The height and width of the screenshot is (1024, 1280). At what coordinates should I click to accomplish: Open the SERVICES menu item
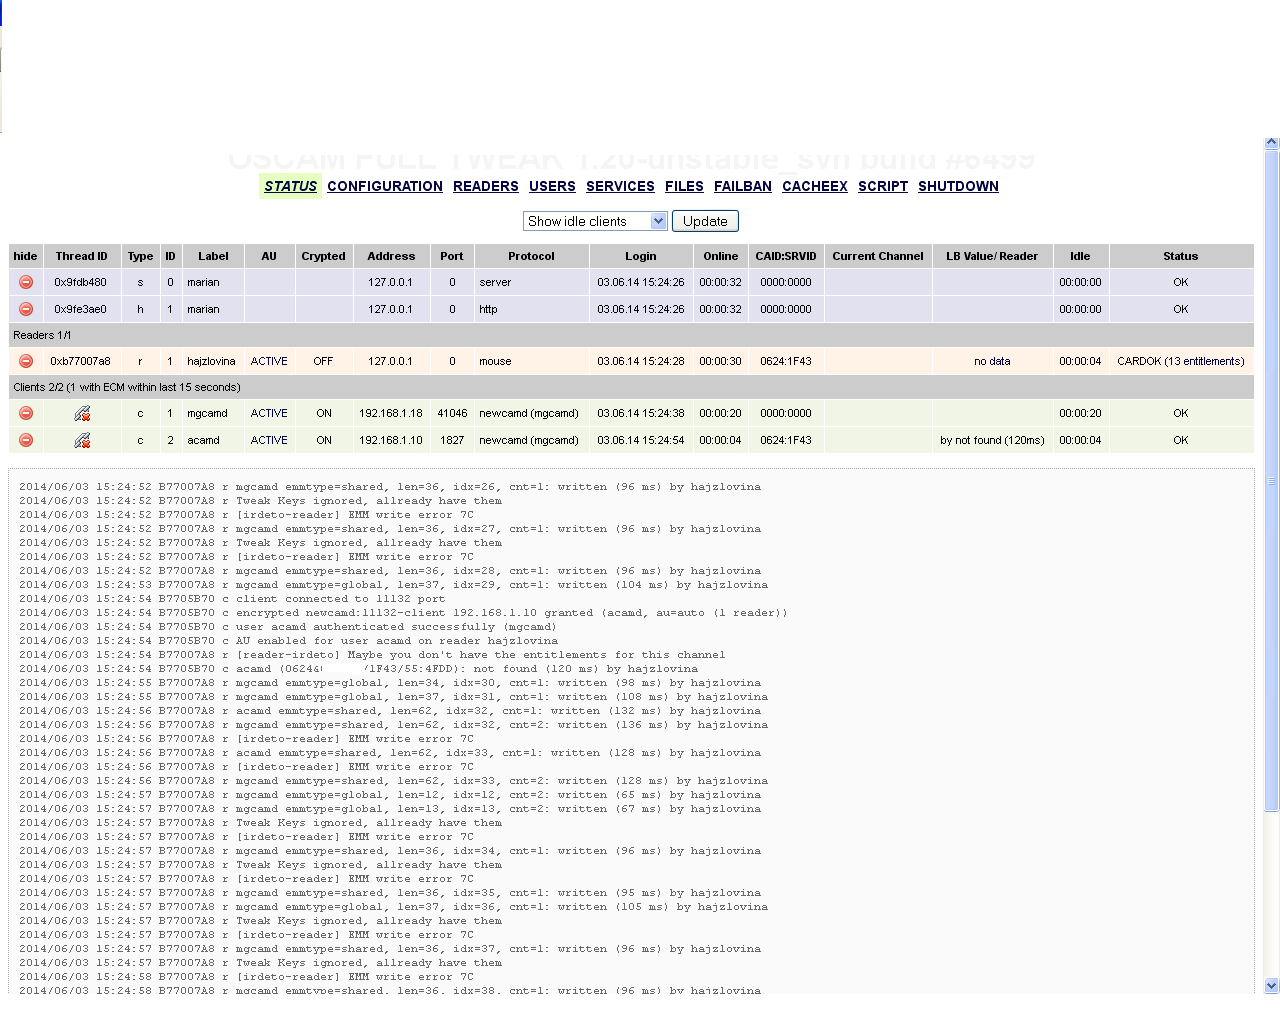click(620, 187)
